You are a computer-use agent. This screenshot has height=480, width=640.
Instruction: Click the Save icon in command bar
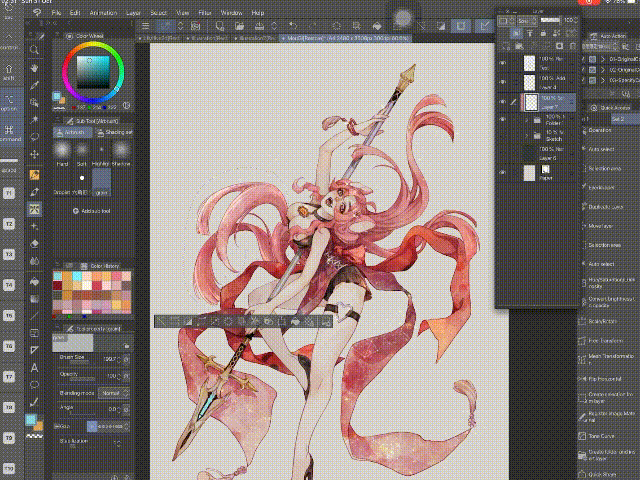259,26
